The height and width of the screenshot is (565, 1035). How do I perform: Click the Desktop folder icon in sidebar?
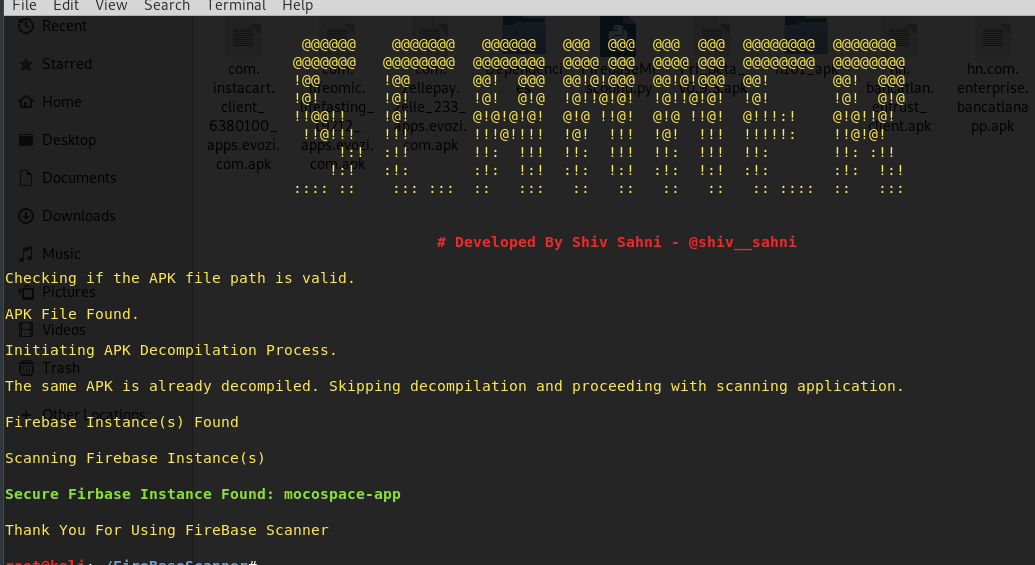point(26,140)
